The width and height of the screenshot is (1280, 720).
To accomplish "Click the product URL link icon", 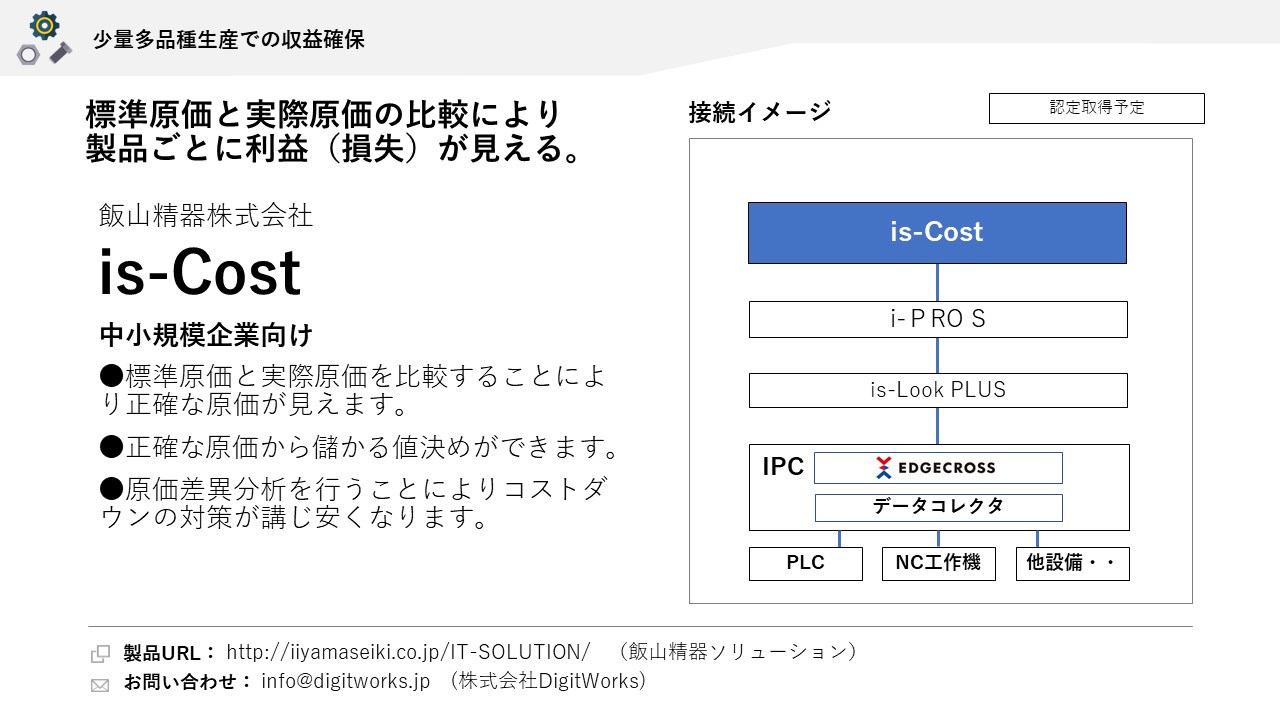I will [100, 654].
